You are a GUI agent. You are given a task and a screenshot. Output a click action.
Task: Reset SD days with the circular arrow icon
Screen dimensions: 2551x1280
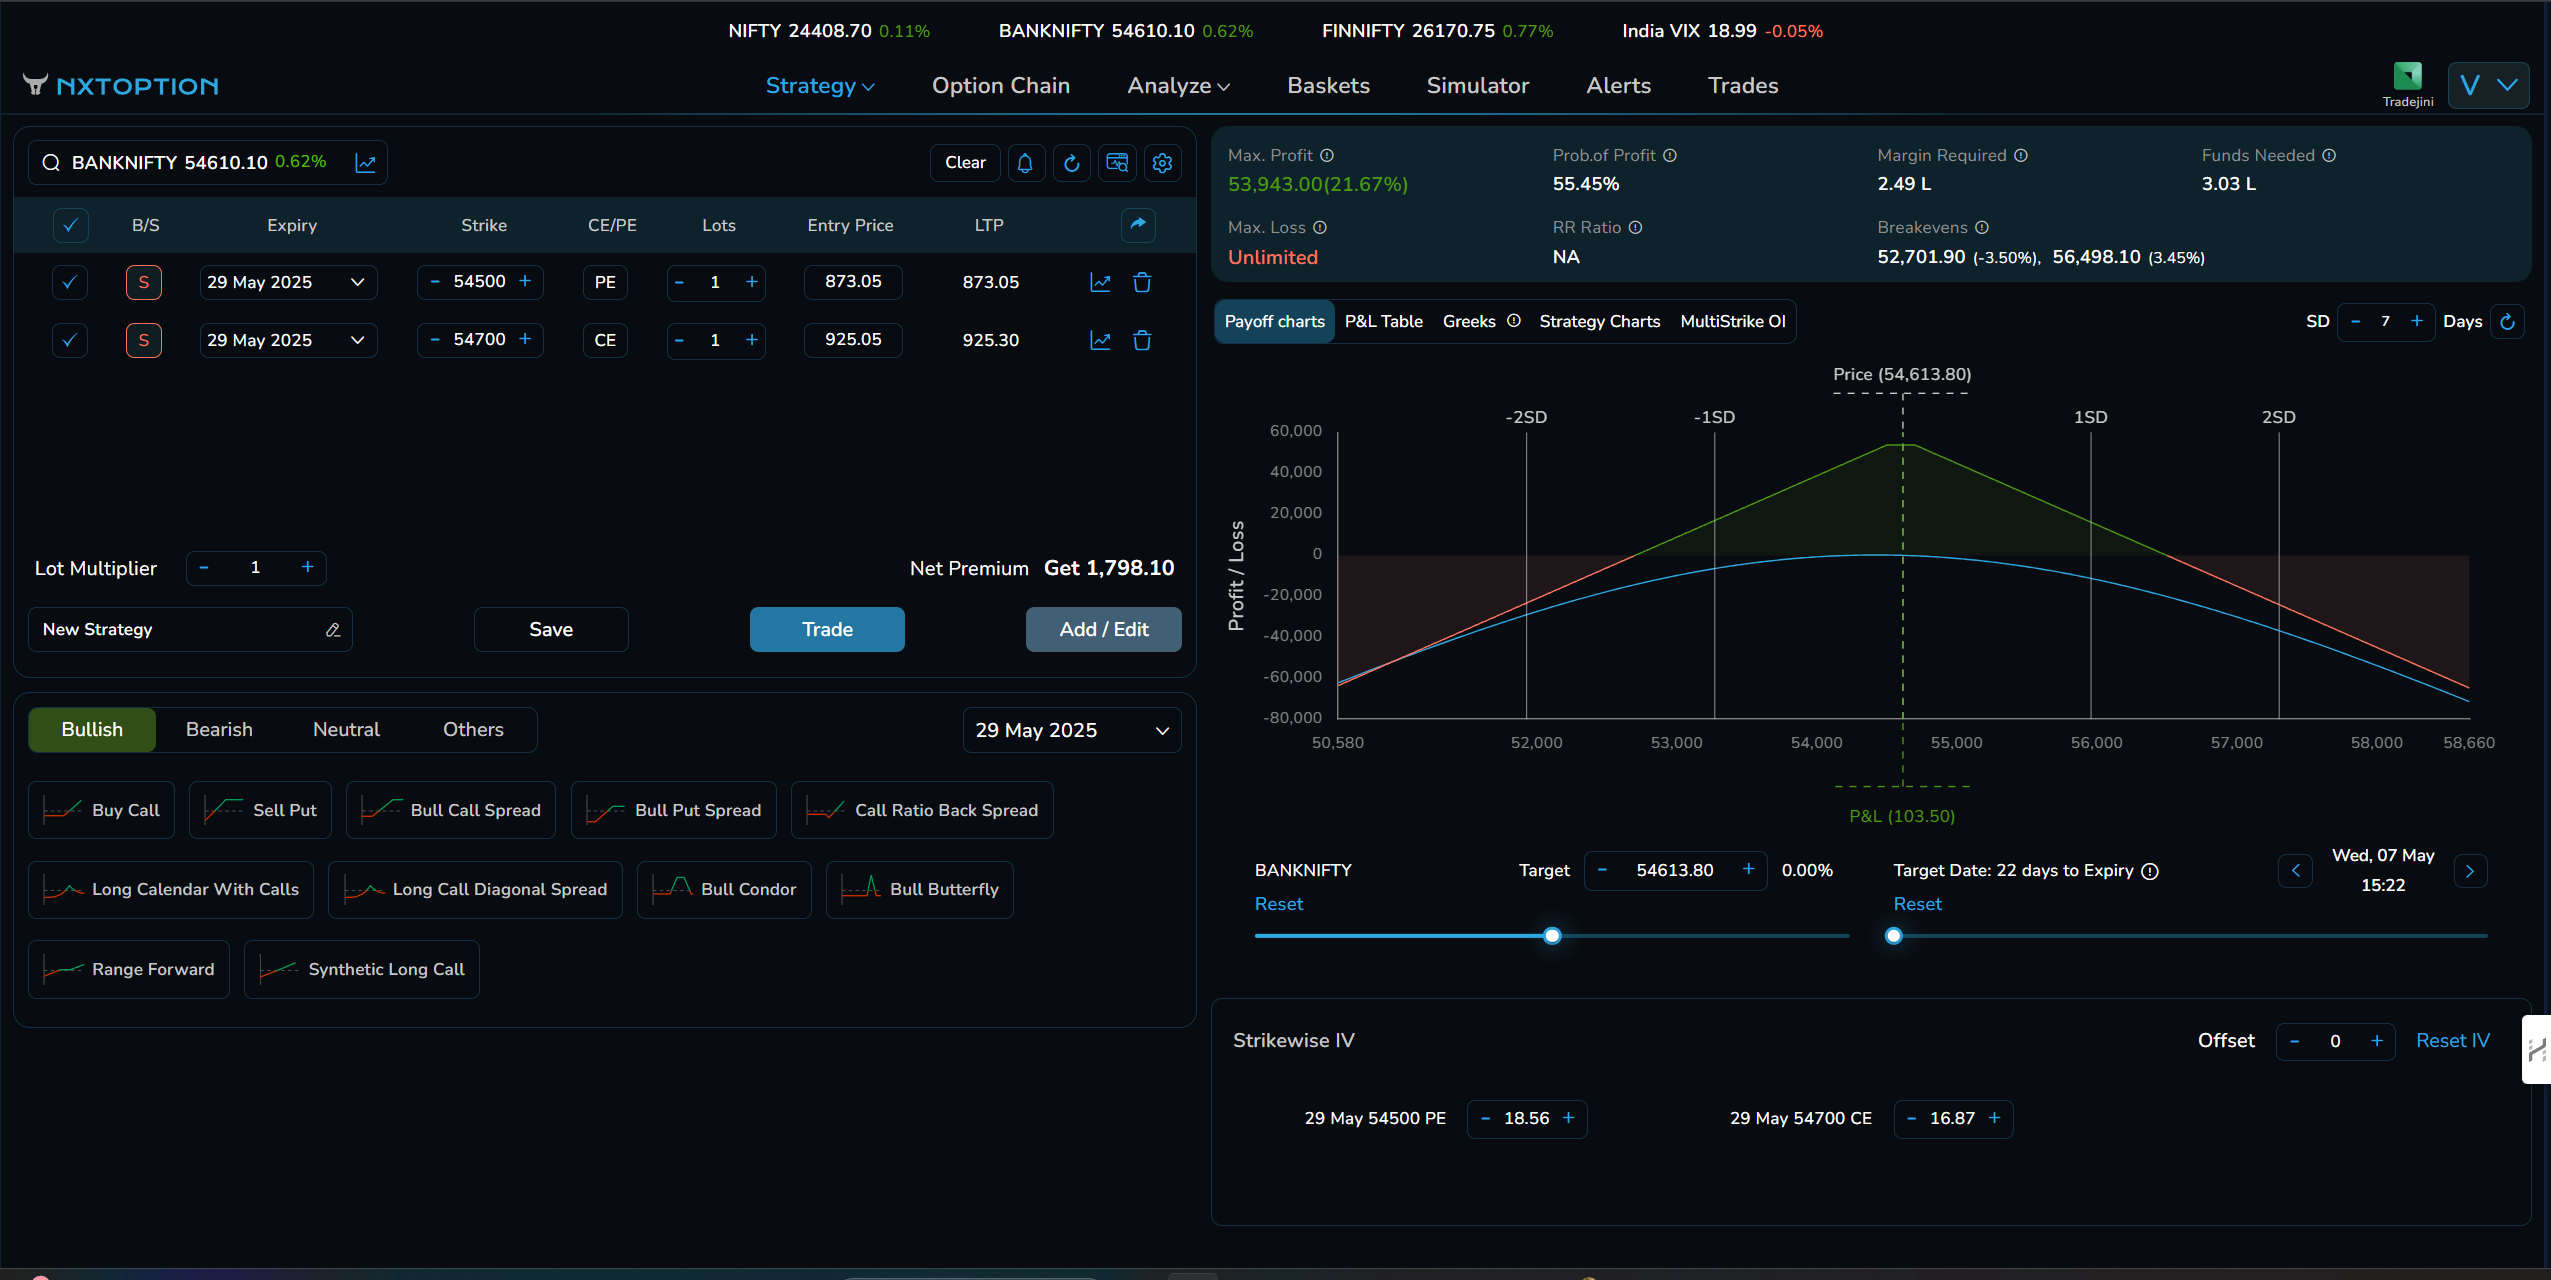pyautogui.click(x=2507, y=322)
